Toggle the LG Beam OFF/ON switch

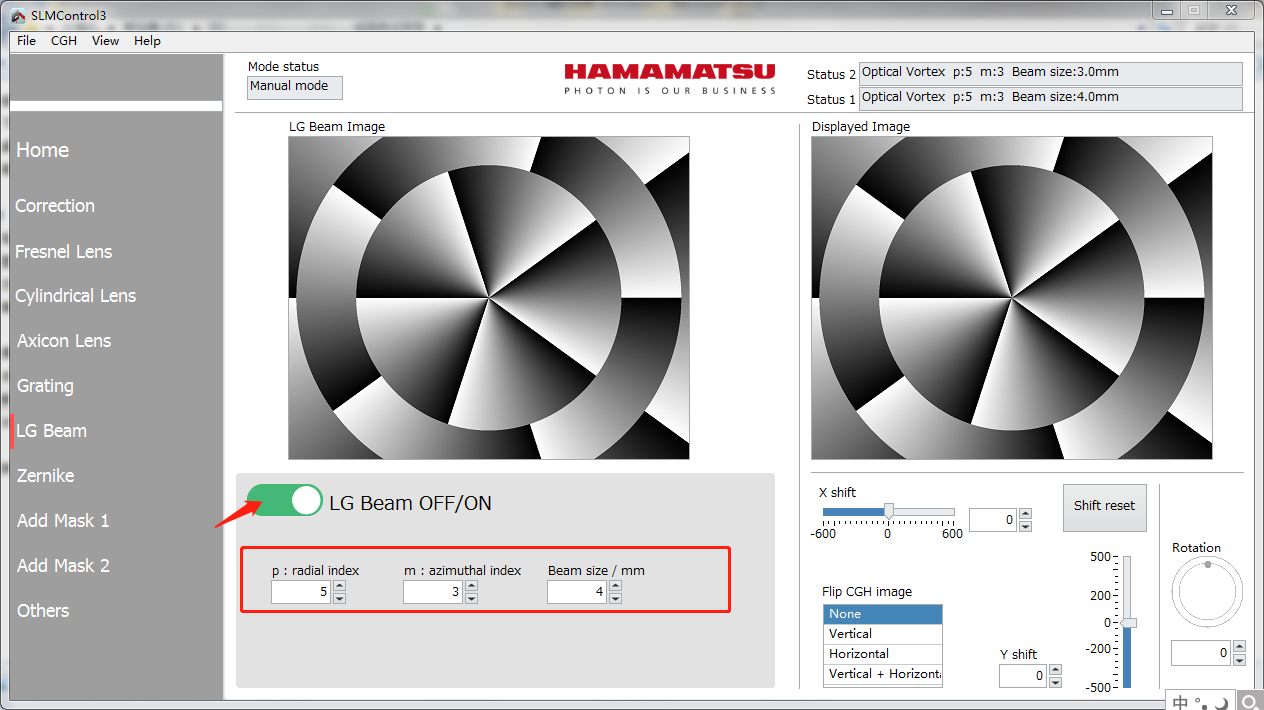(285, 500)
